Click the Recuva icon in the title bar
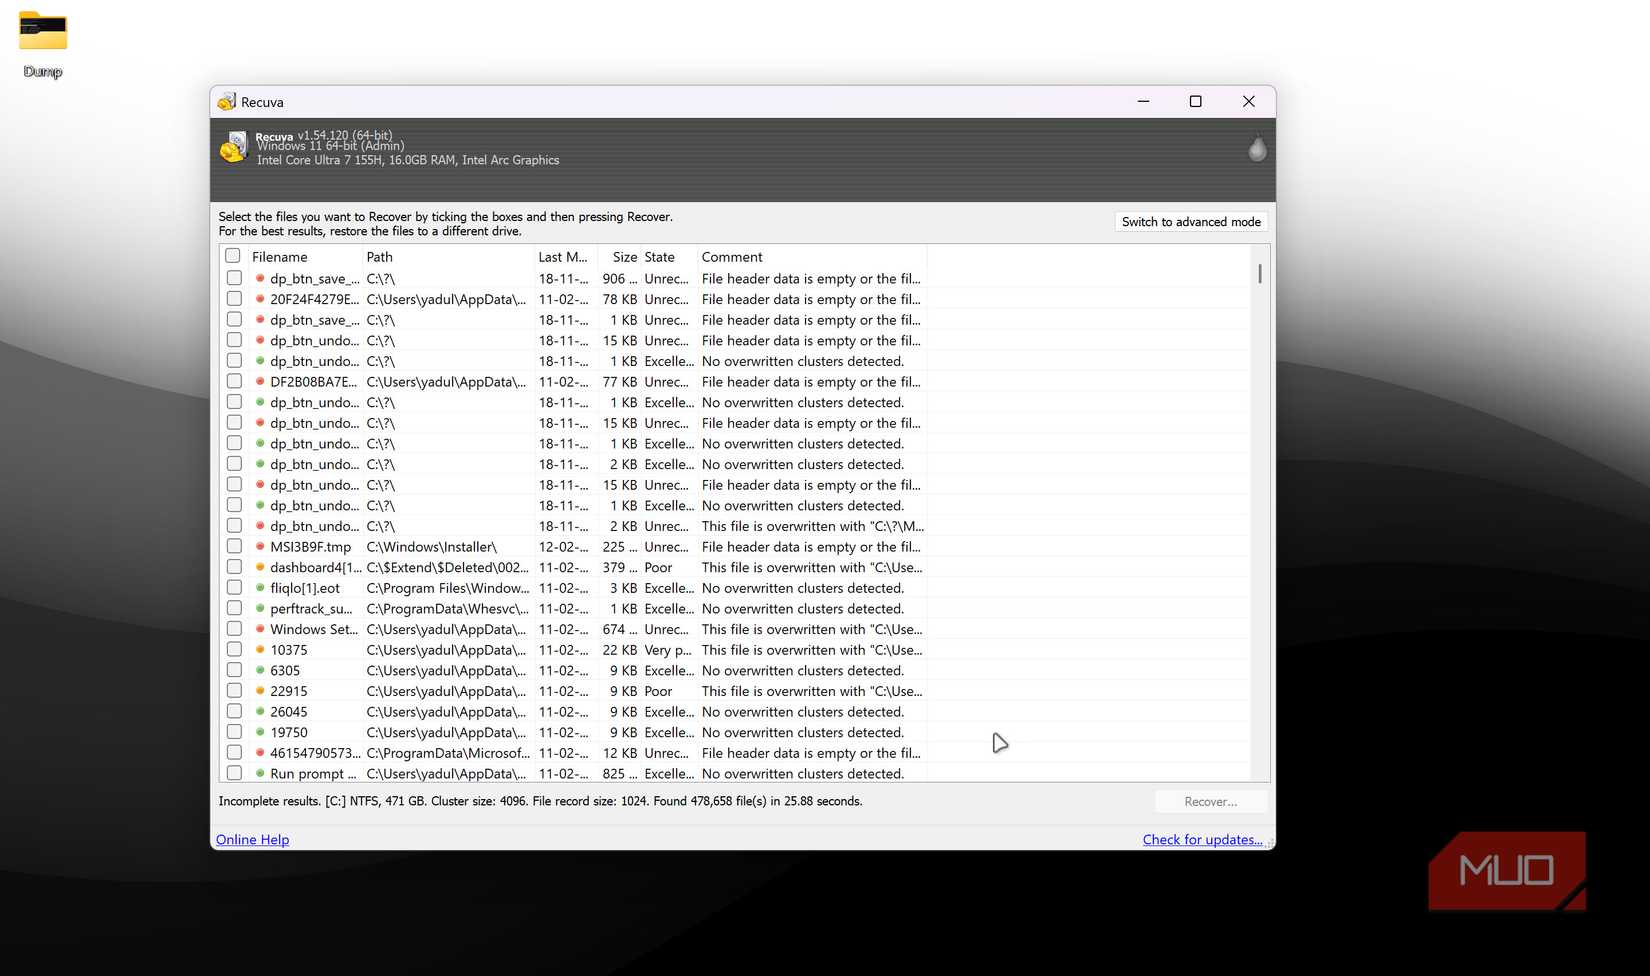This screenshot has height=976, width=1650. [227, 102]
